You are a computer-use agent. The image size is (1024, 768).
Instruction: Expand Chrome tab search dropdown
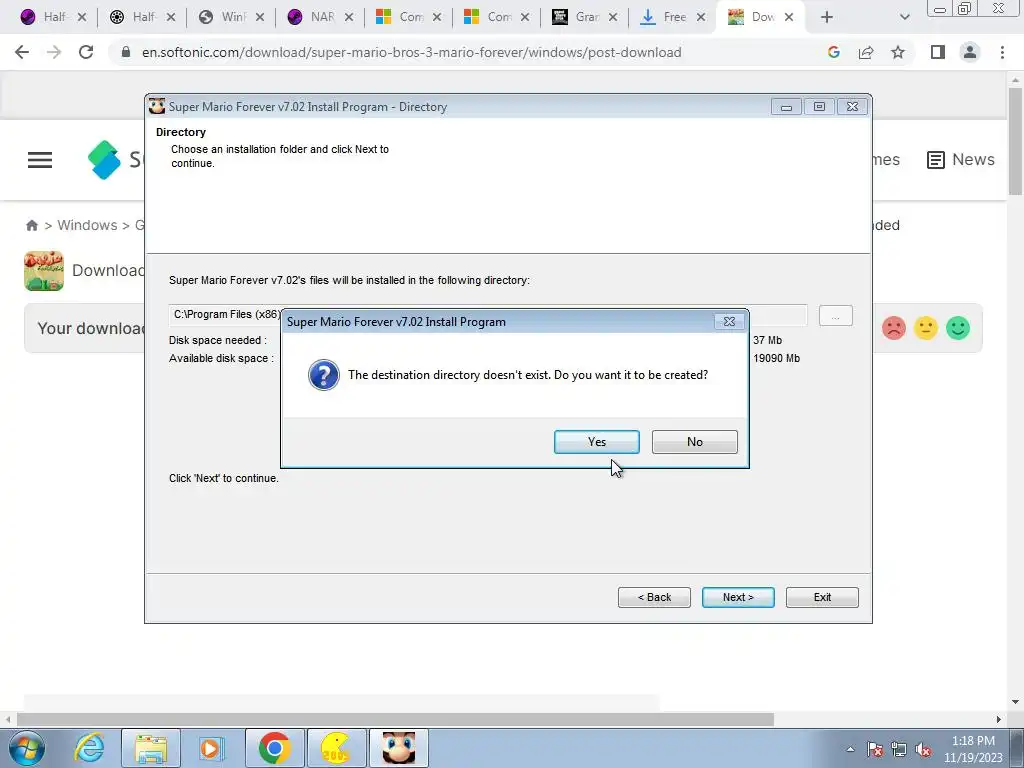904,18
